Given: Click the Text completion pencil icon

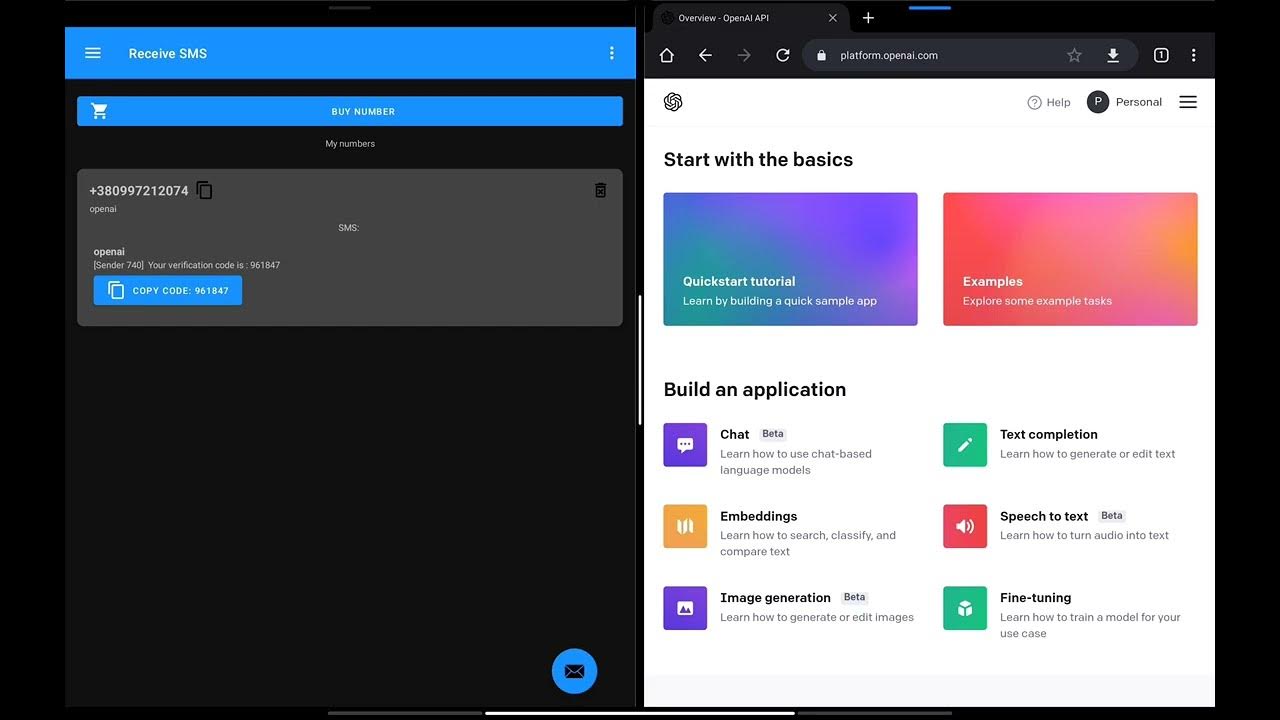Looking at the screenshot, I should 965,445.
